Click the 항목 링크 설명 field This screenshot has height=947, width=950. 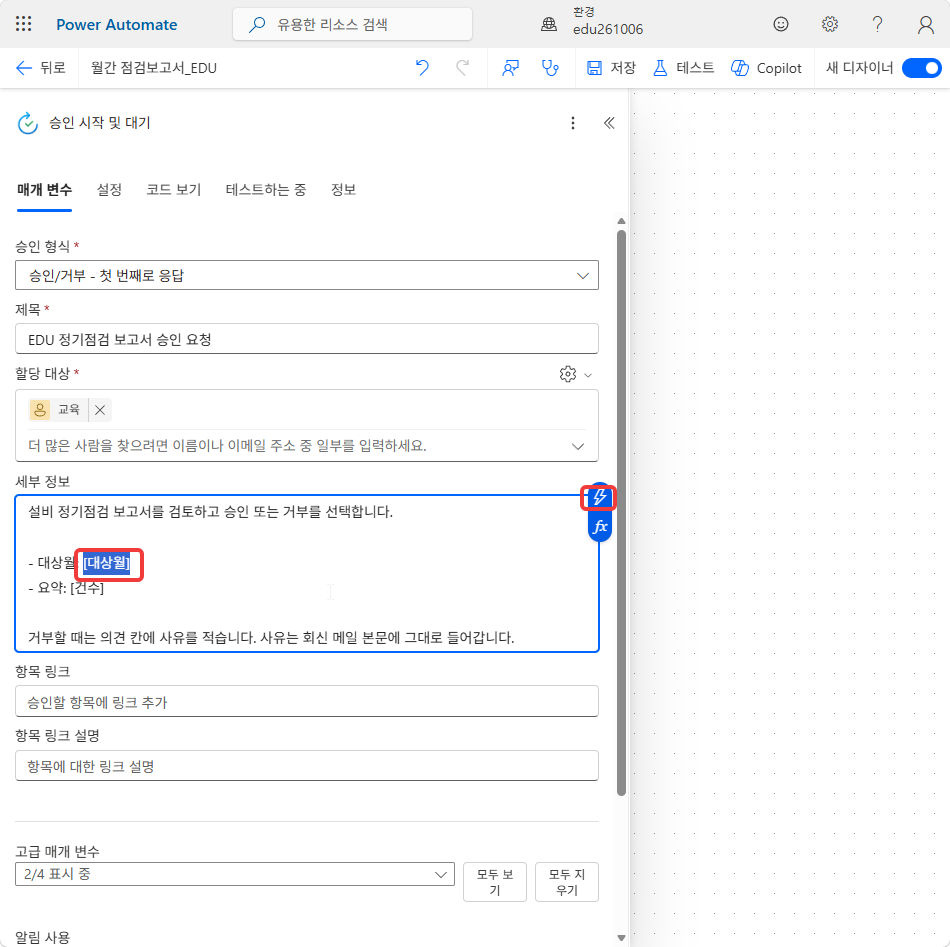pyautogui.click(x=307, y=766)
